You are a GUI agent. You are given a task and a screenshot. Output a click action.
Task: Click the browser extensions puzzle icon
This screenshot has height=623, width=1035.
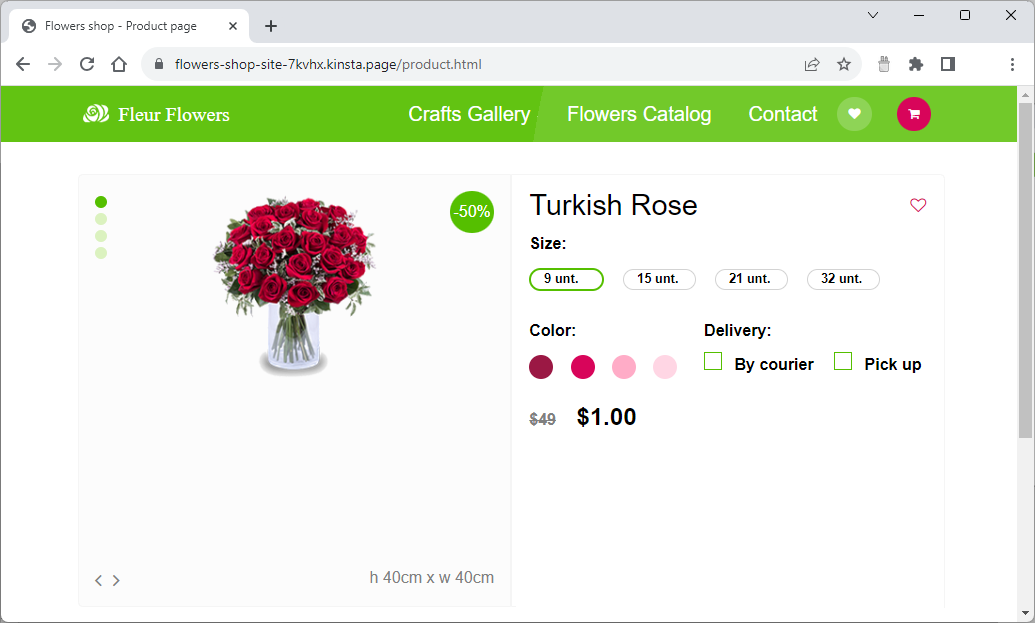click(915, 63)
